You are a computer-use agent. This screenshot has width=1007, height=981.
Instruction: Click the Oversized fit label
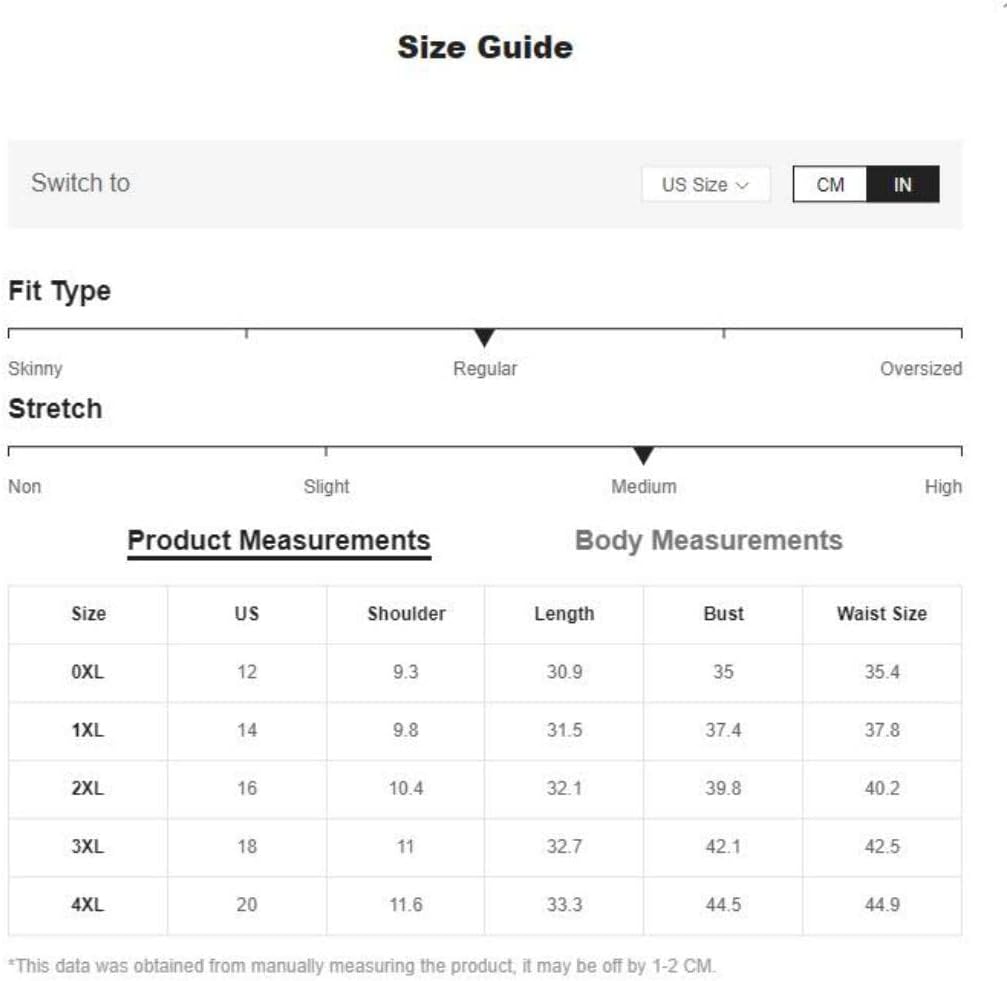pos(921,369)
